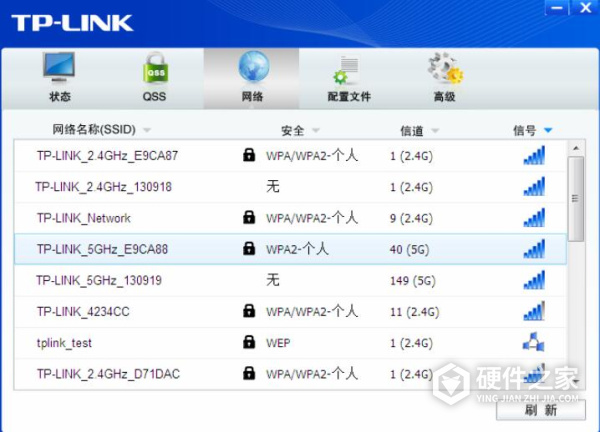The image size is (600, 432).
Task: Click channel 149 (5G) cell
Action: [413, 281]
